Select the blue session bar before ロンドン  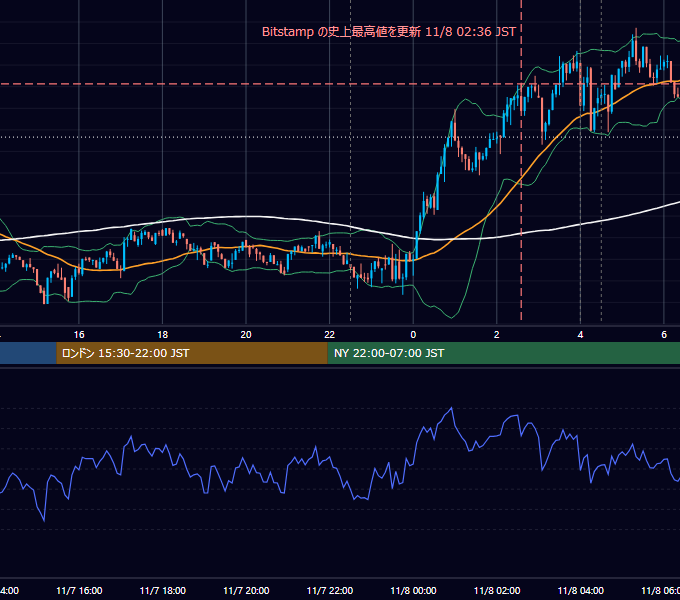point(28,353)
